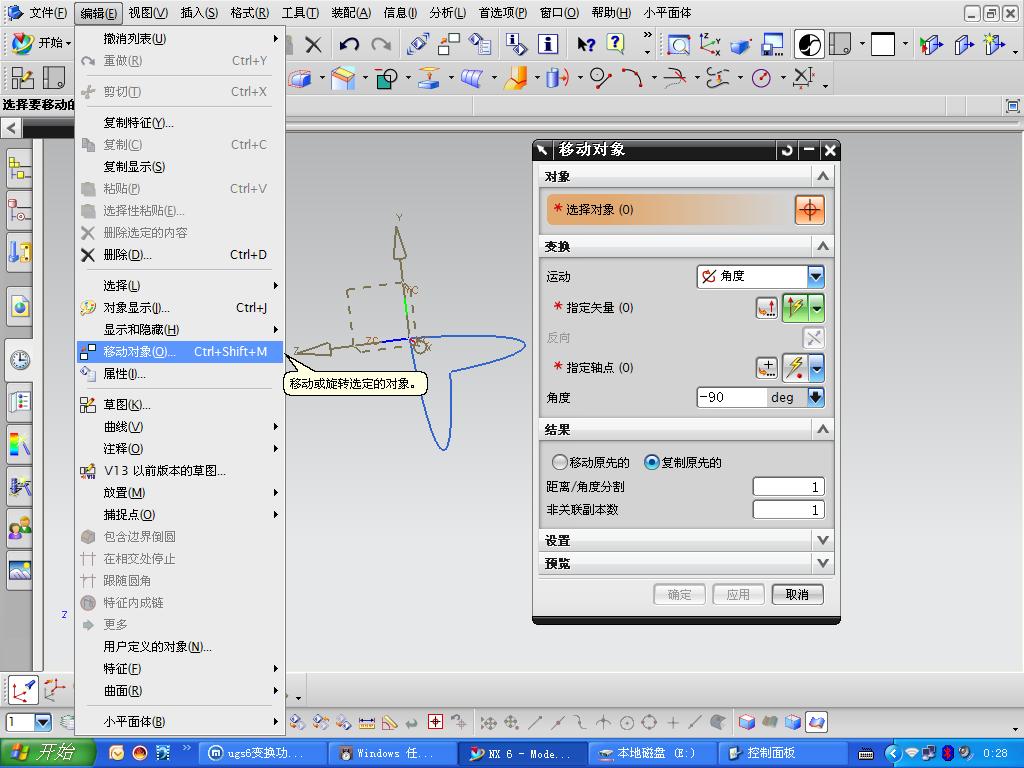Choose 删除(D) from the Edit menu
The image size is (1024, 768).
pyautogui.click(x=180, y=255)
